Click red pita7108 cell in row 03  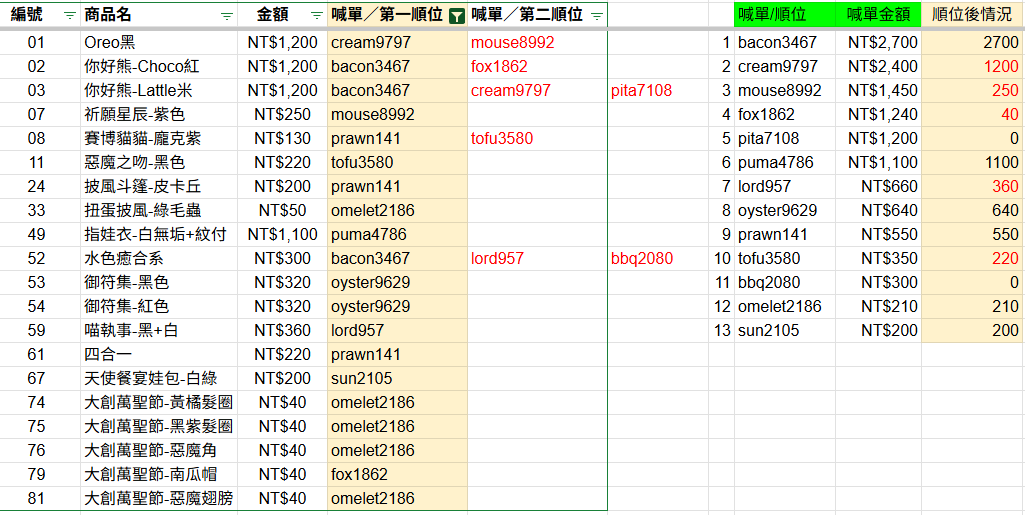(641, 91)
